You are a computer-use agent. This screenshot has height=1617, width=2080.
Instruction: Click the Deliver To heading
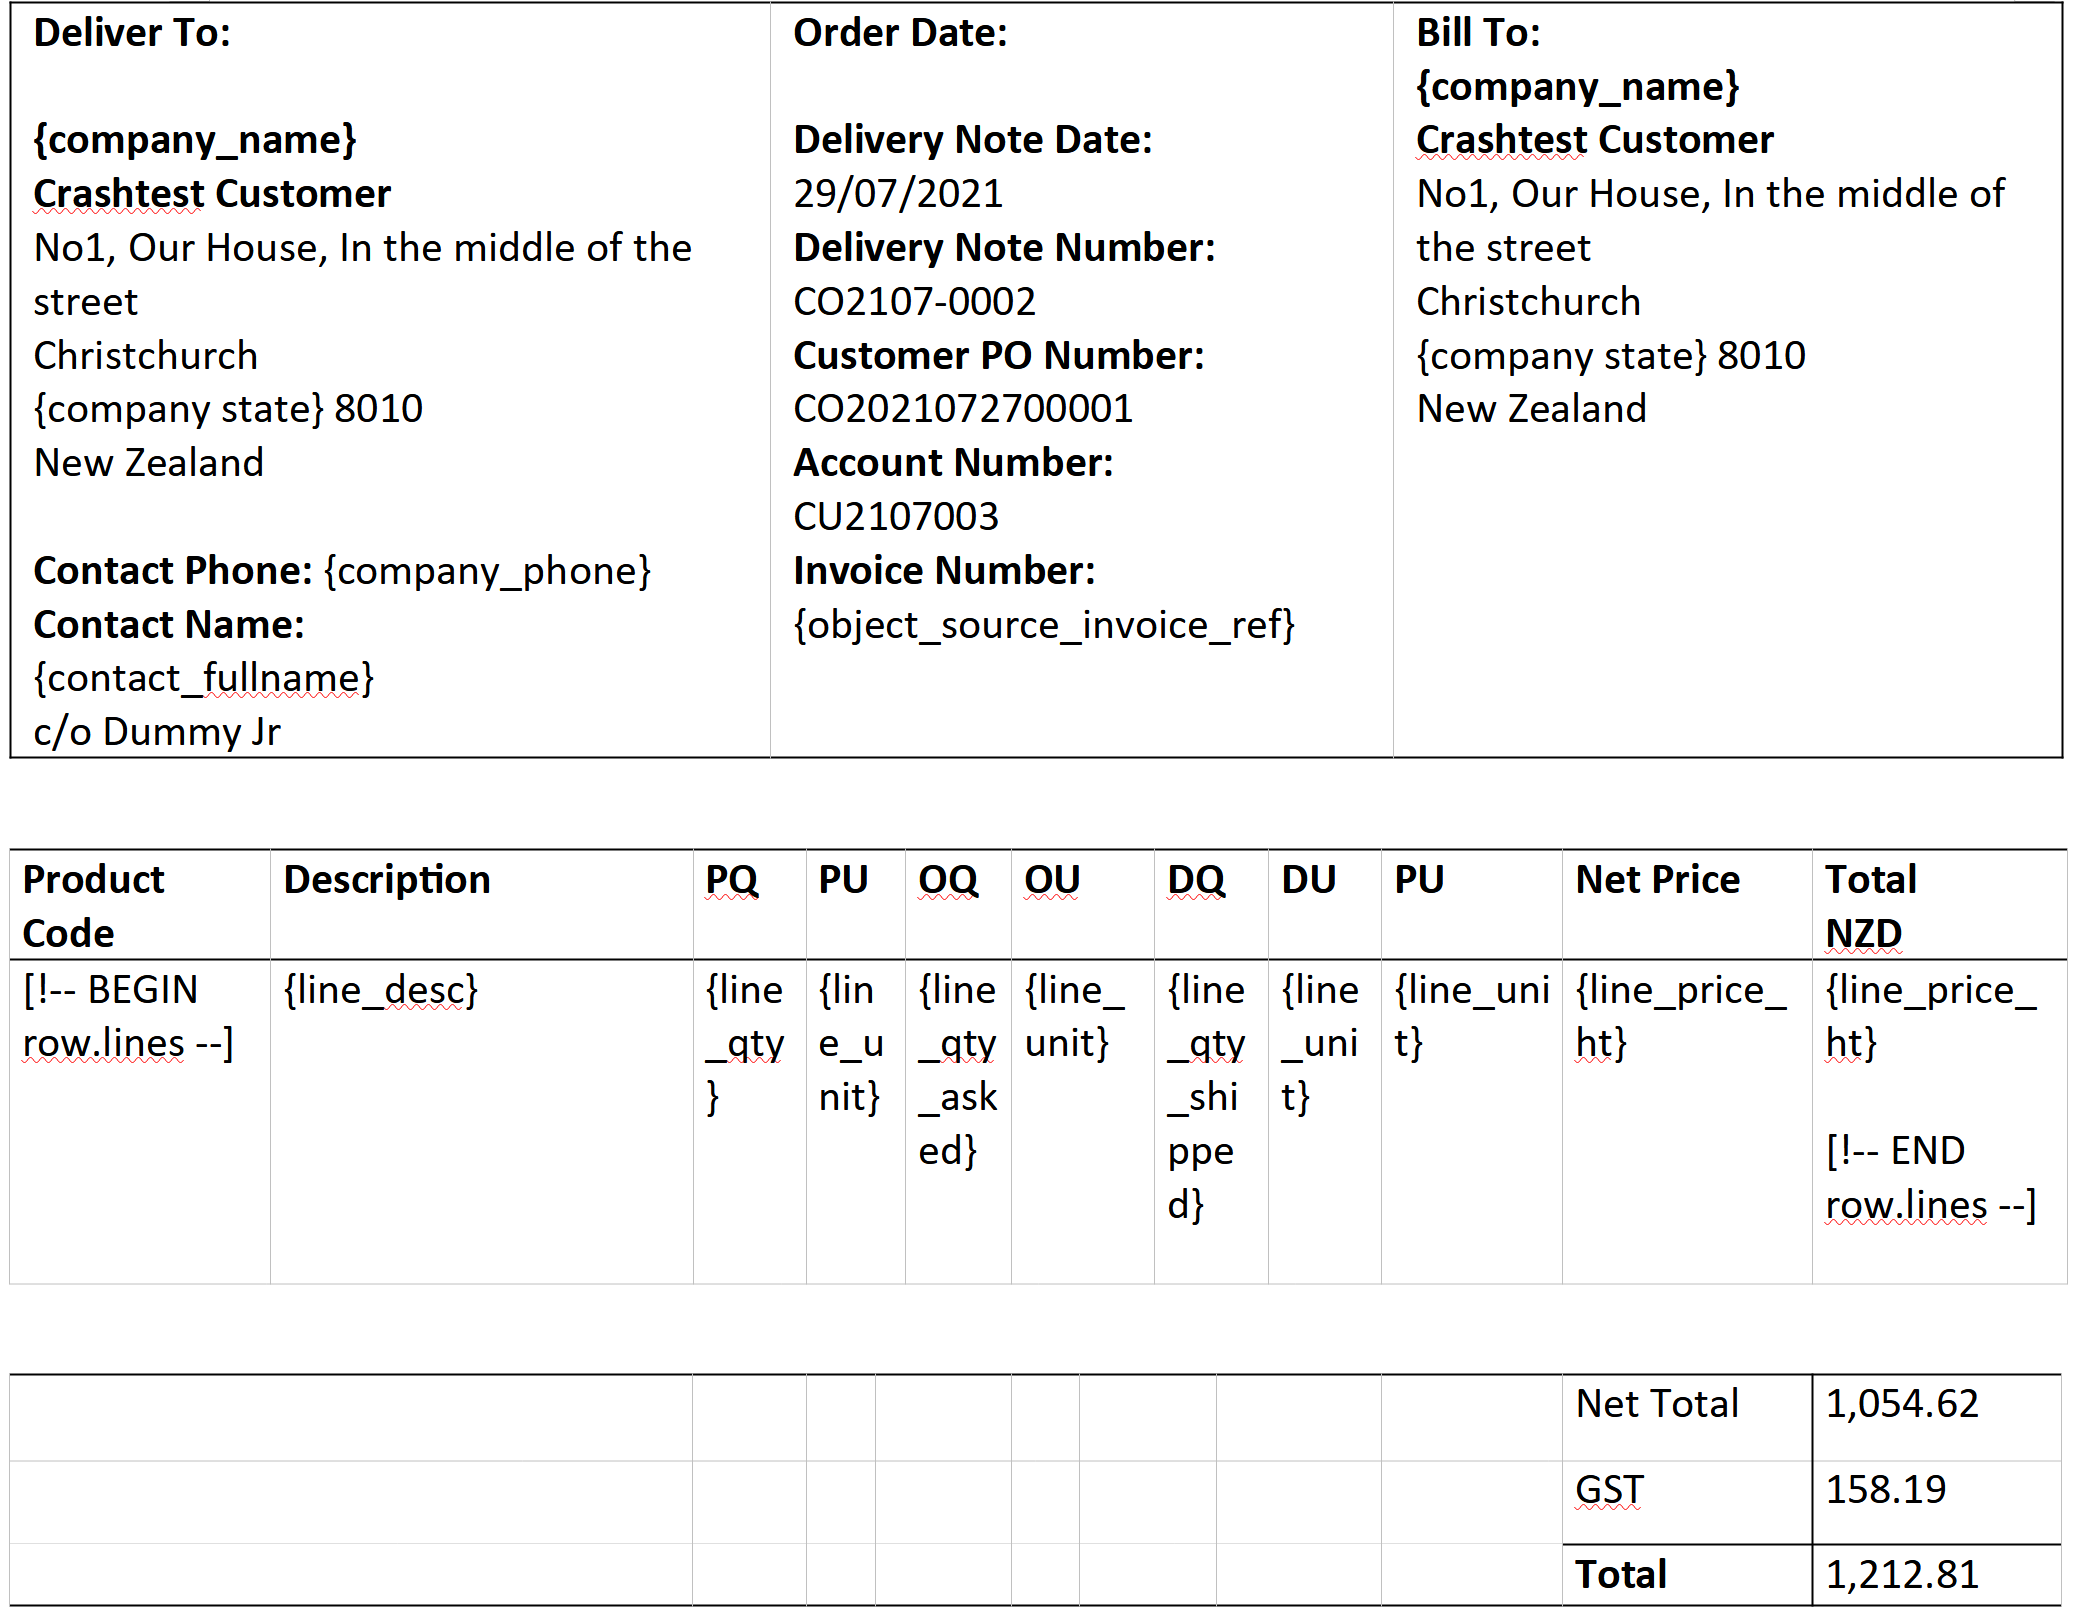(x=132, y=33)
